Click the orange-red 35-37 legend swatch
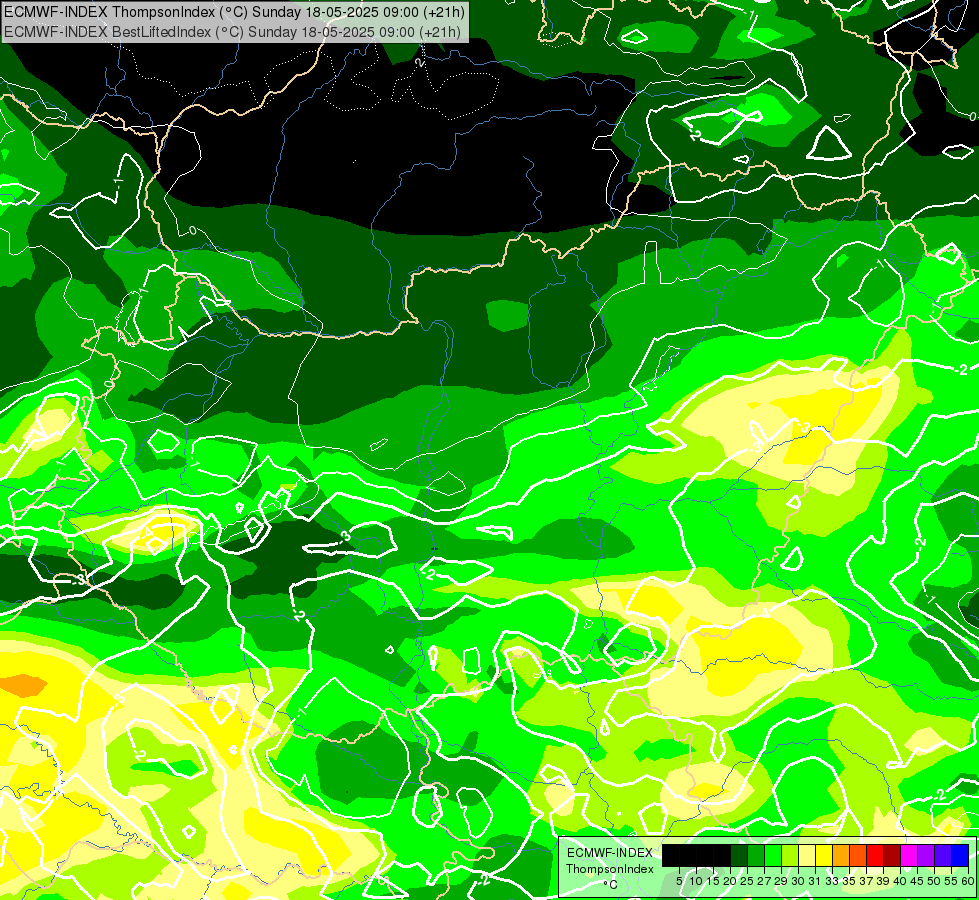This screenshot has width=979, height=900. click(857, 855)
